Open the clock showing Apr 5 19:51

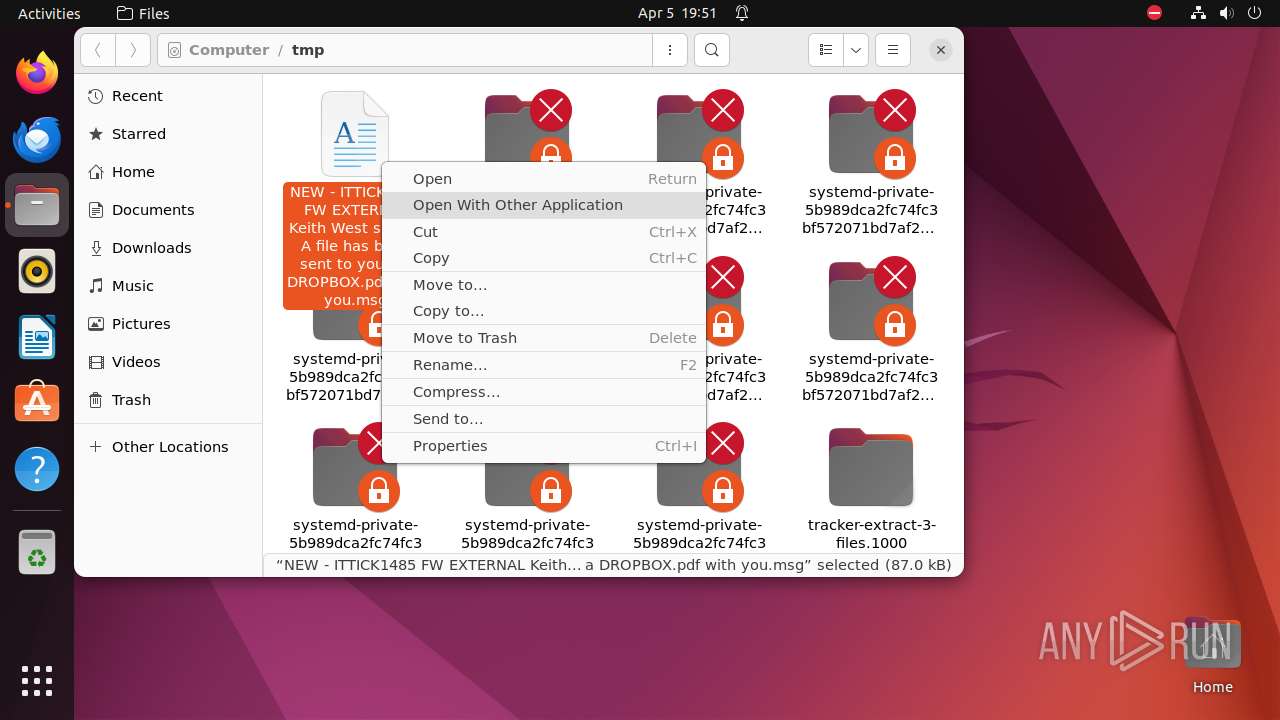coord(677,13)
